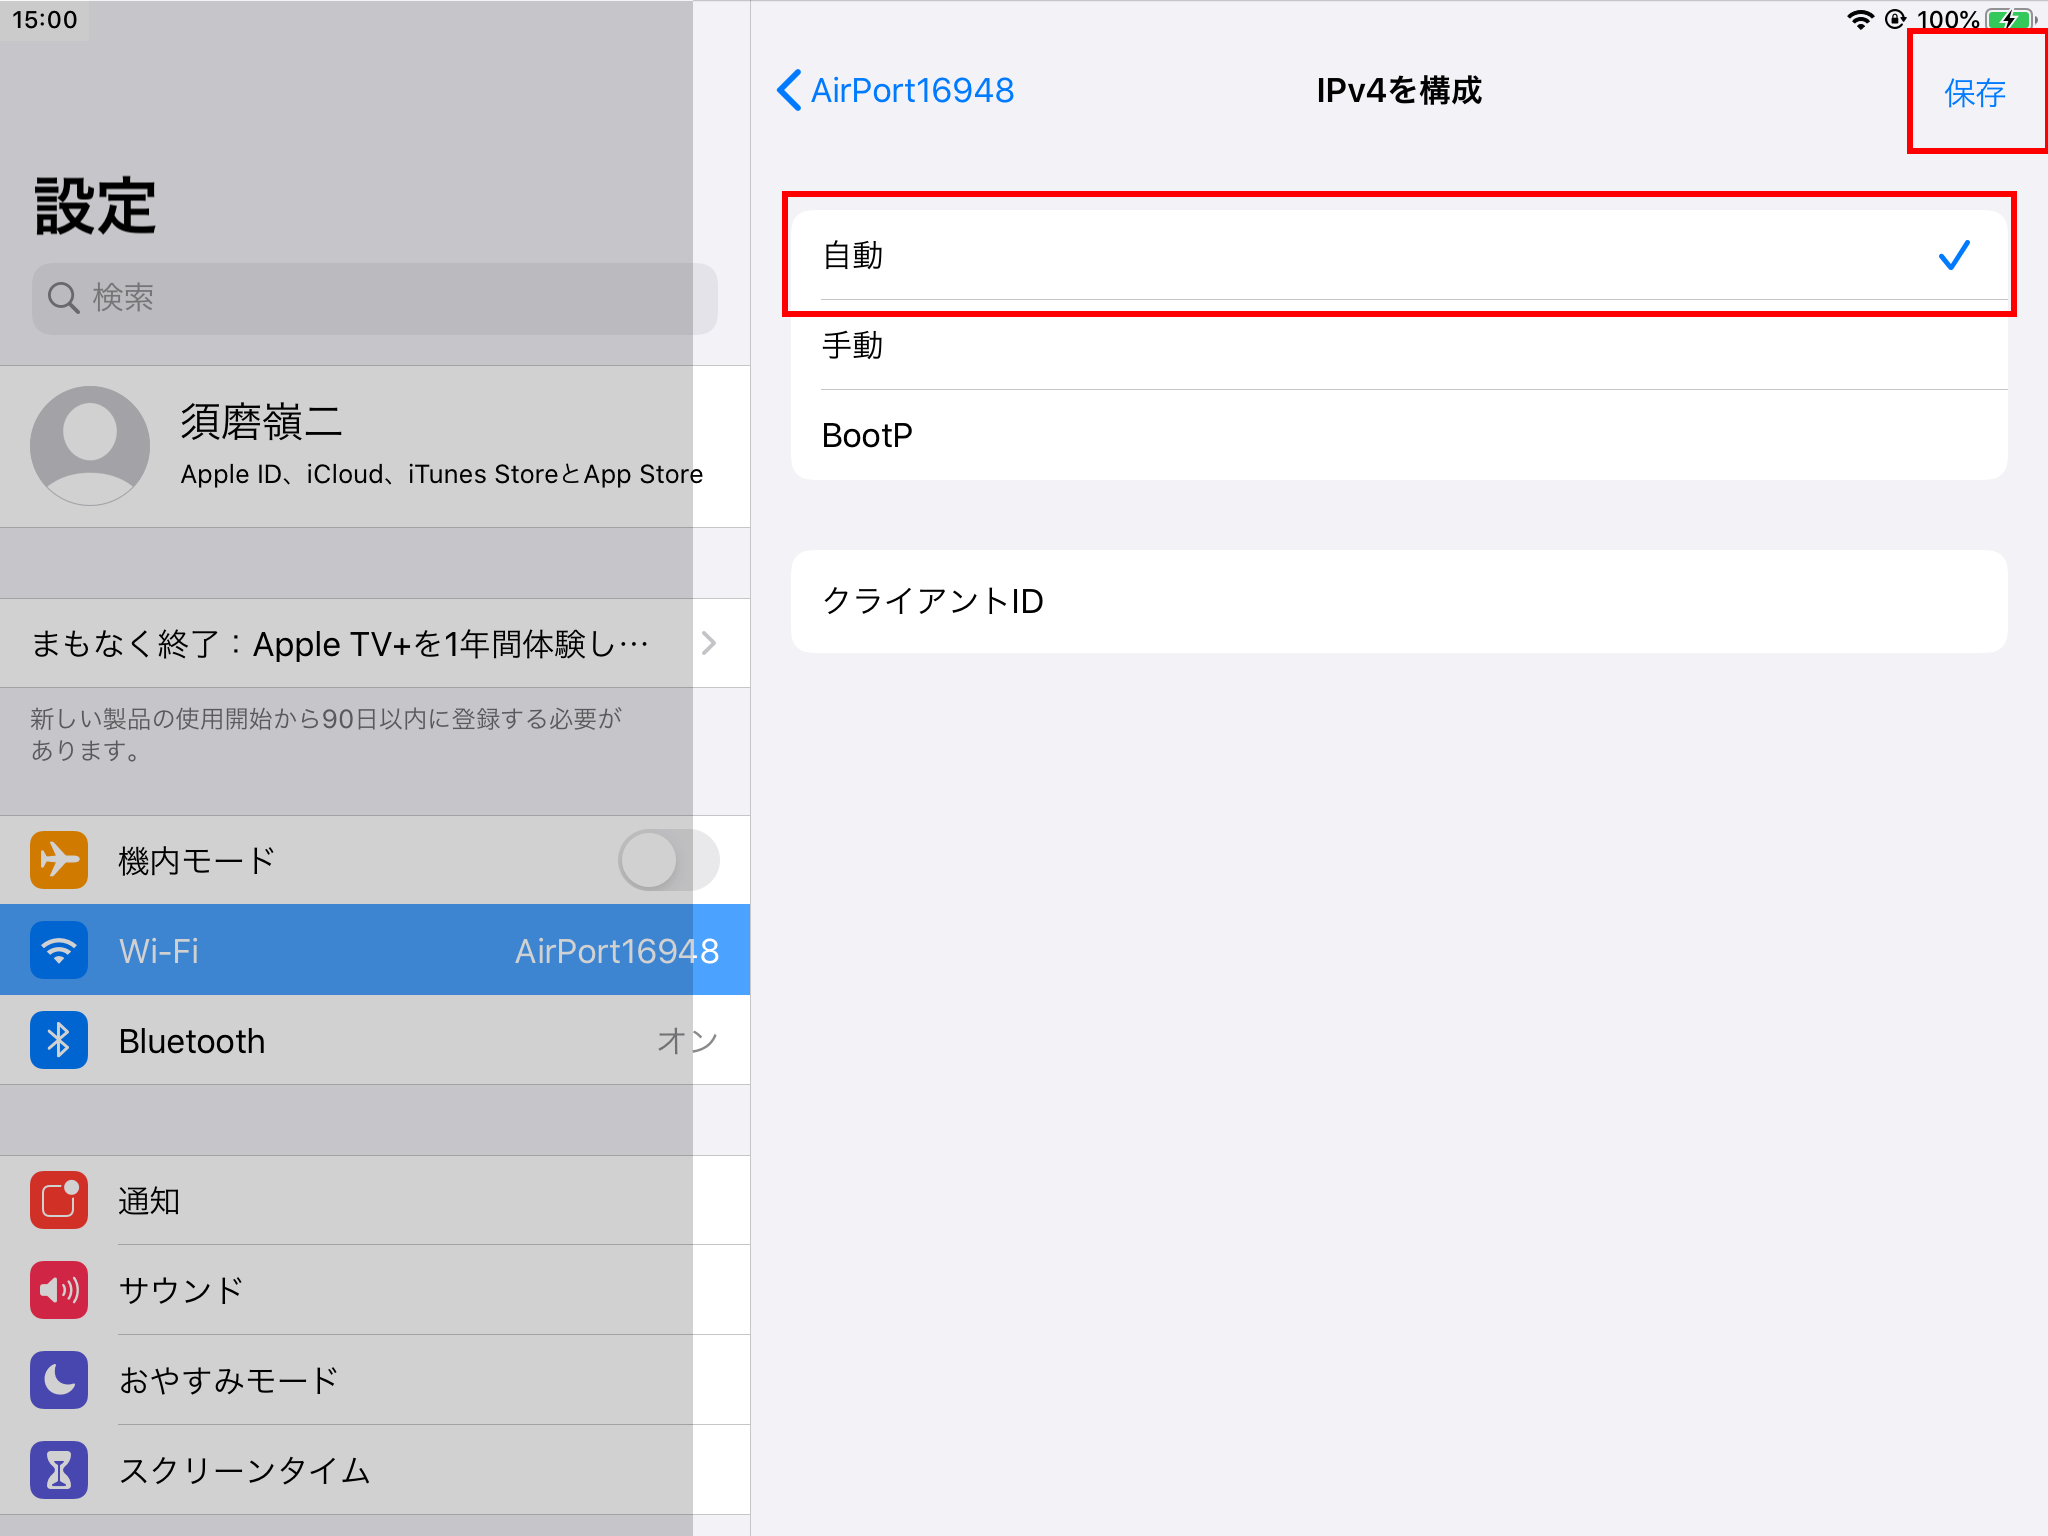
Task: Select the BootP configuration option
Action: 1398,436
